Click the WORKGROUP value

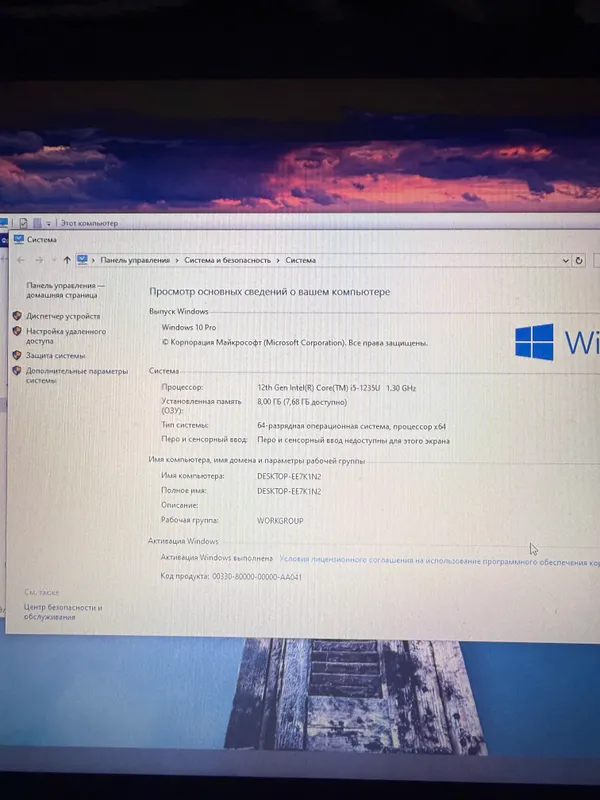pyautogui.click(x=280, y=521)
